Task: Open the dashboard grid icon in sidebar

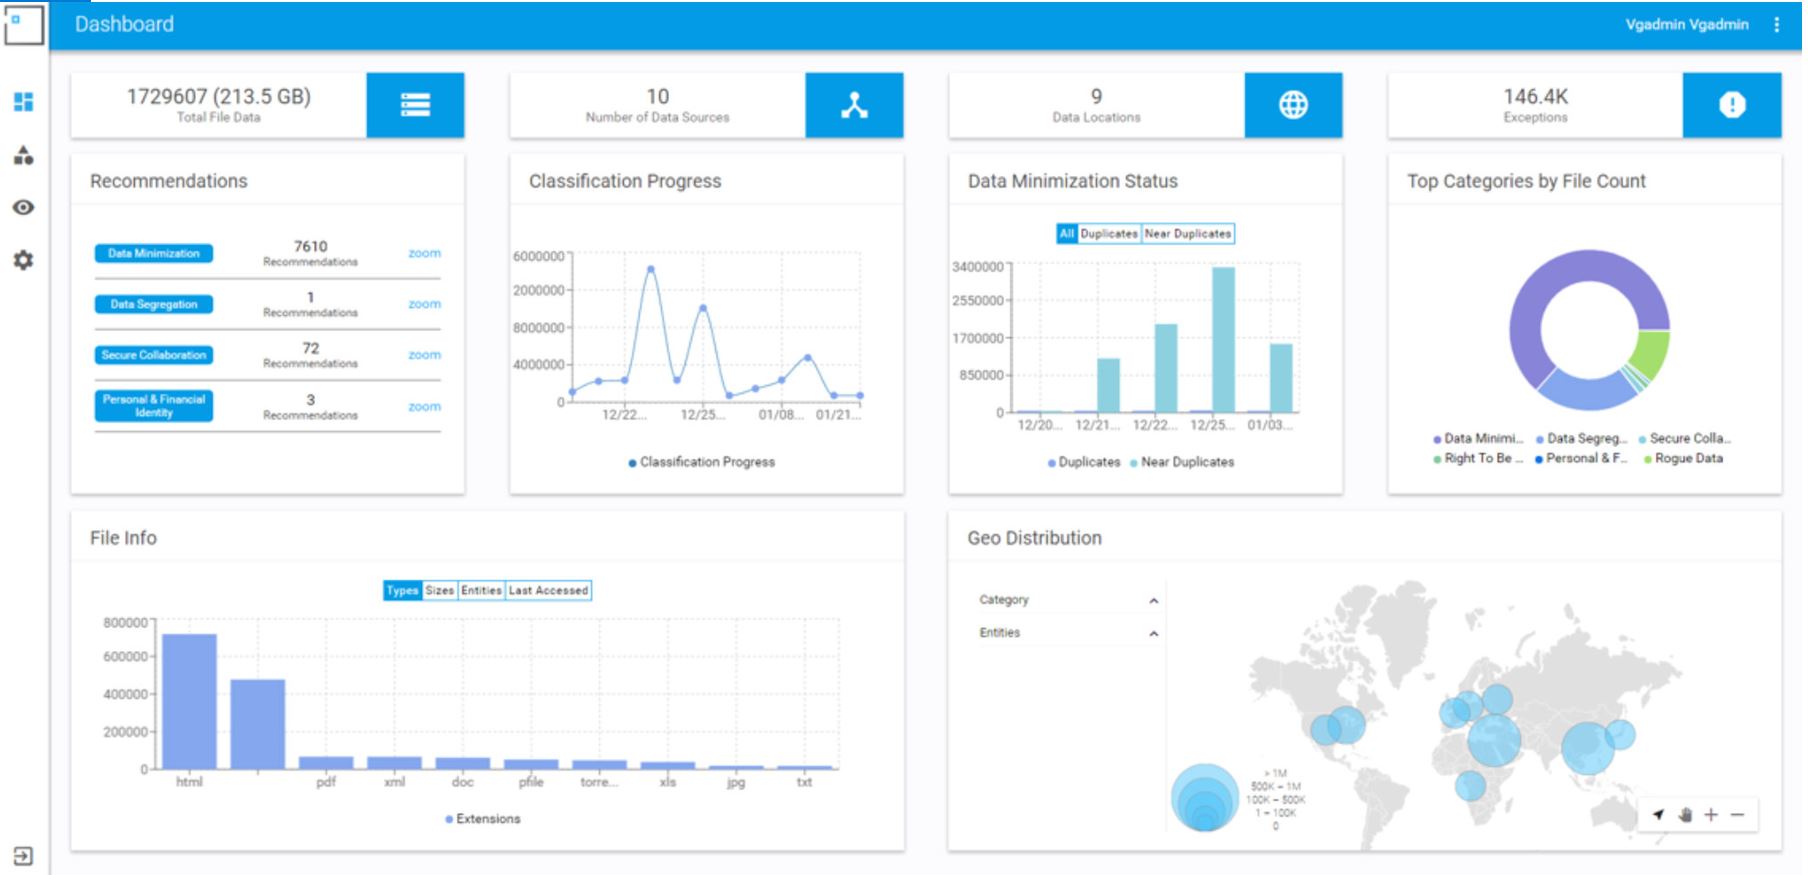Action: (23, 102)
